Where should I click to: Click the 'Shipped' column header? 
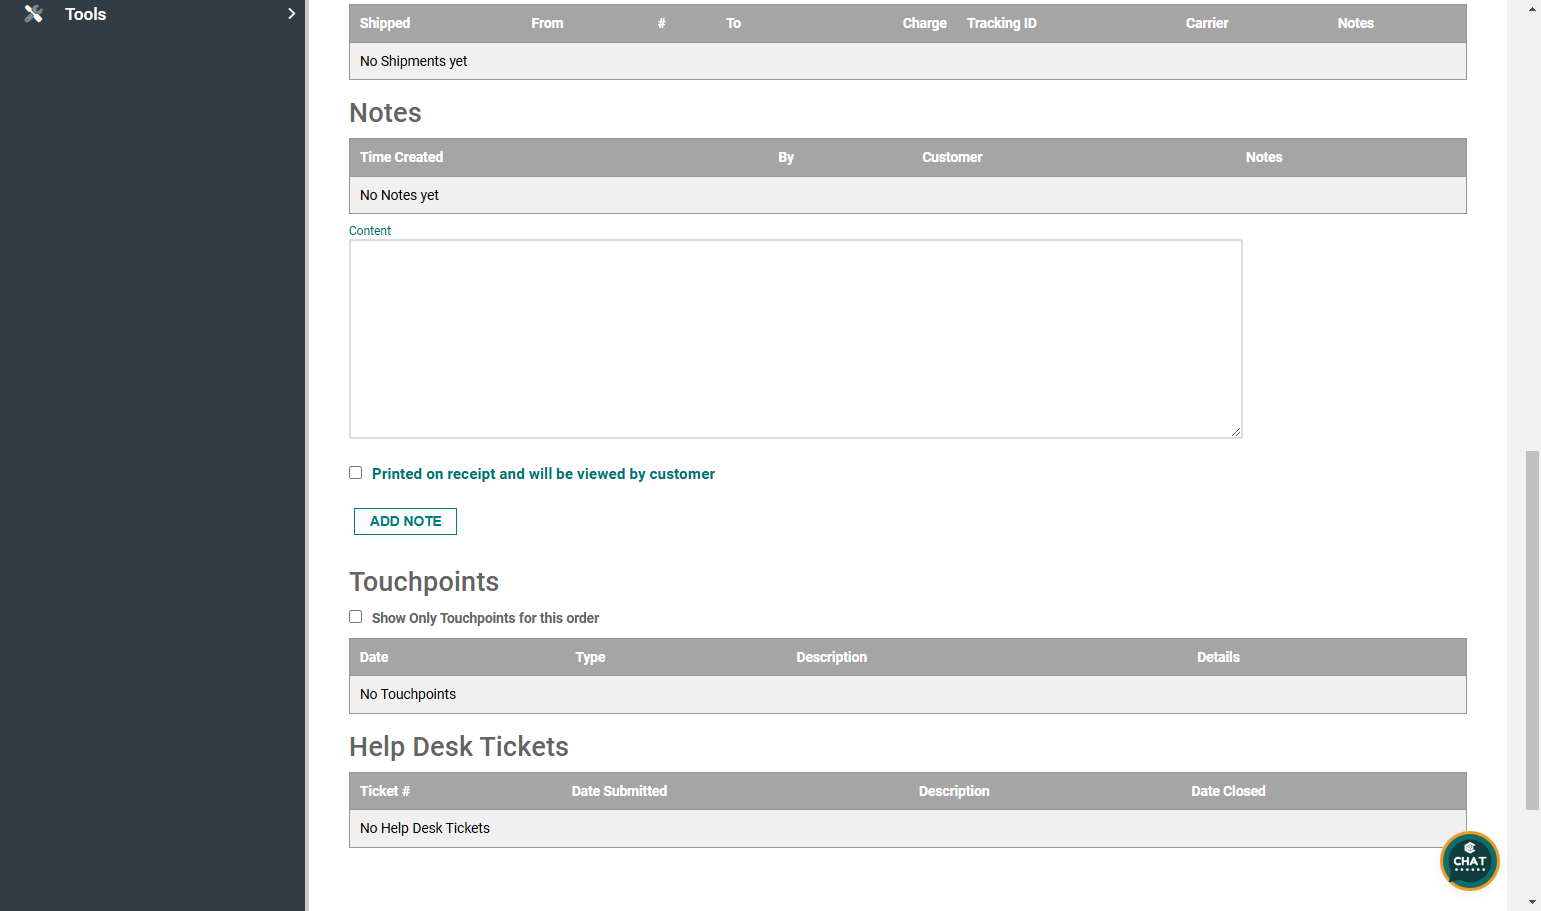(385, 23)
